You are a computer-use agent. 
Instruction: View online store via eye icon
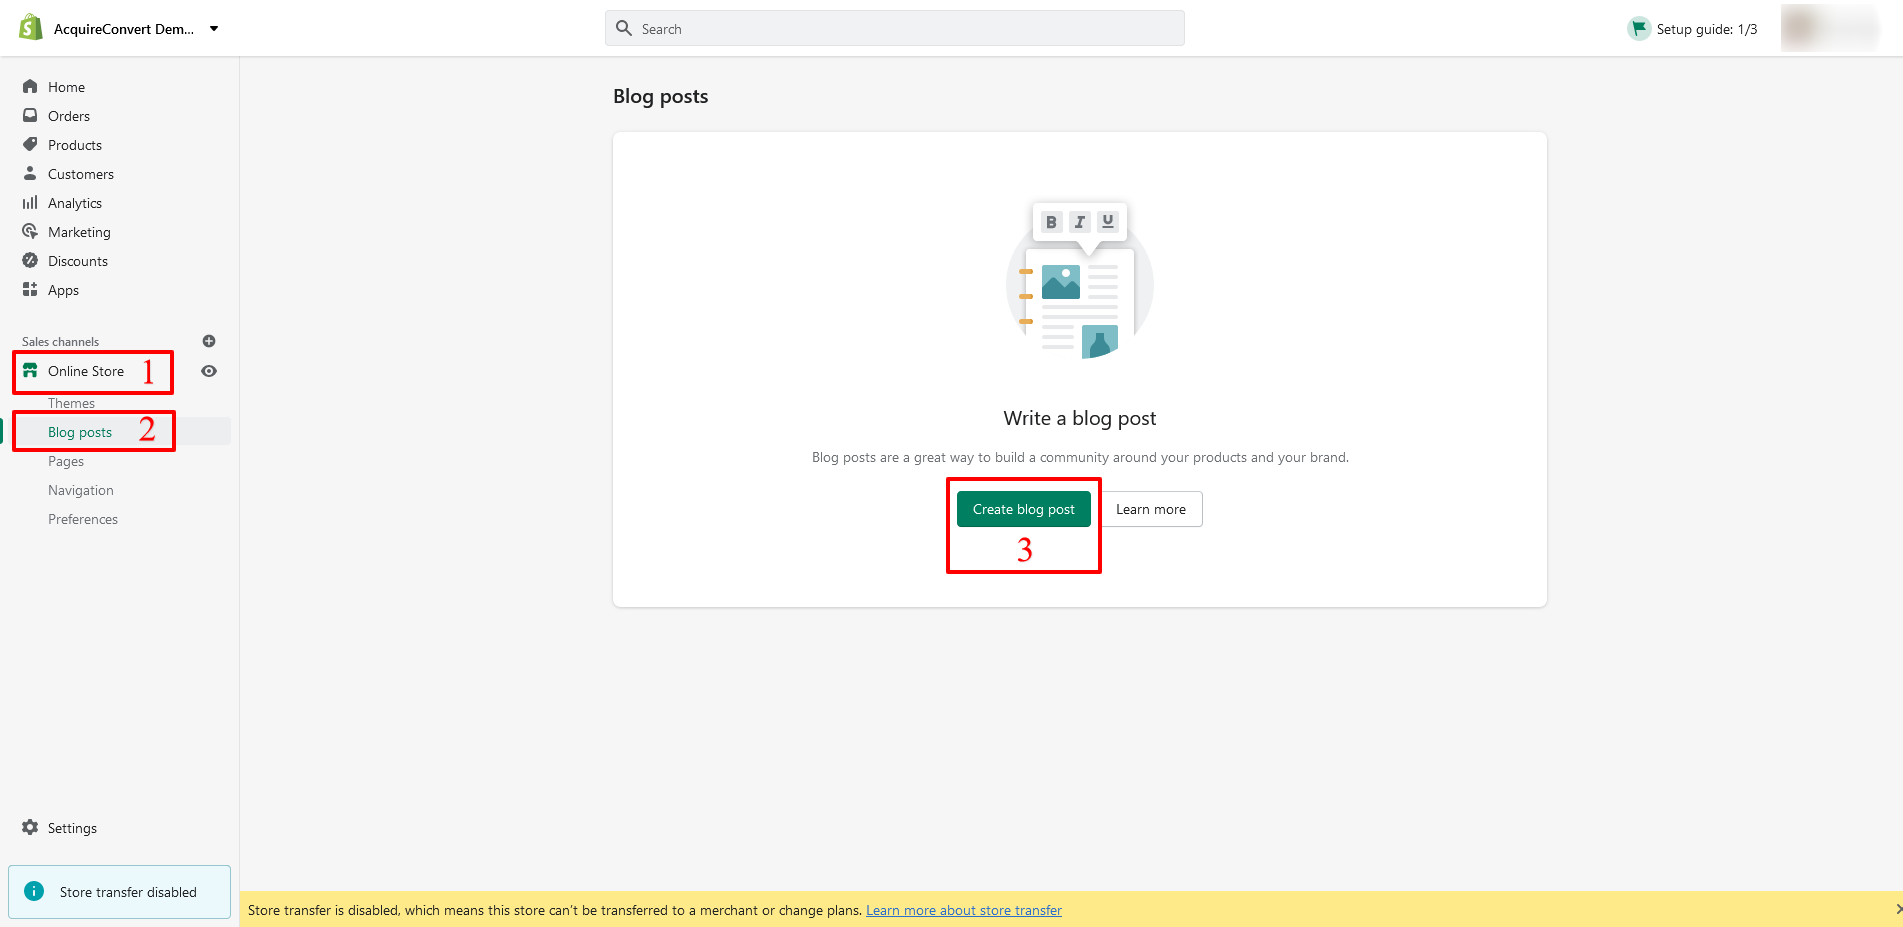click(x=209, y=371)
